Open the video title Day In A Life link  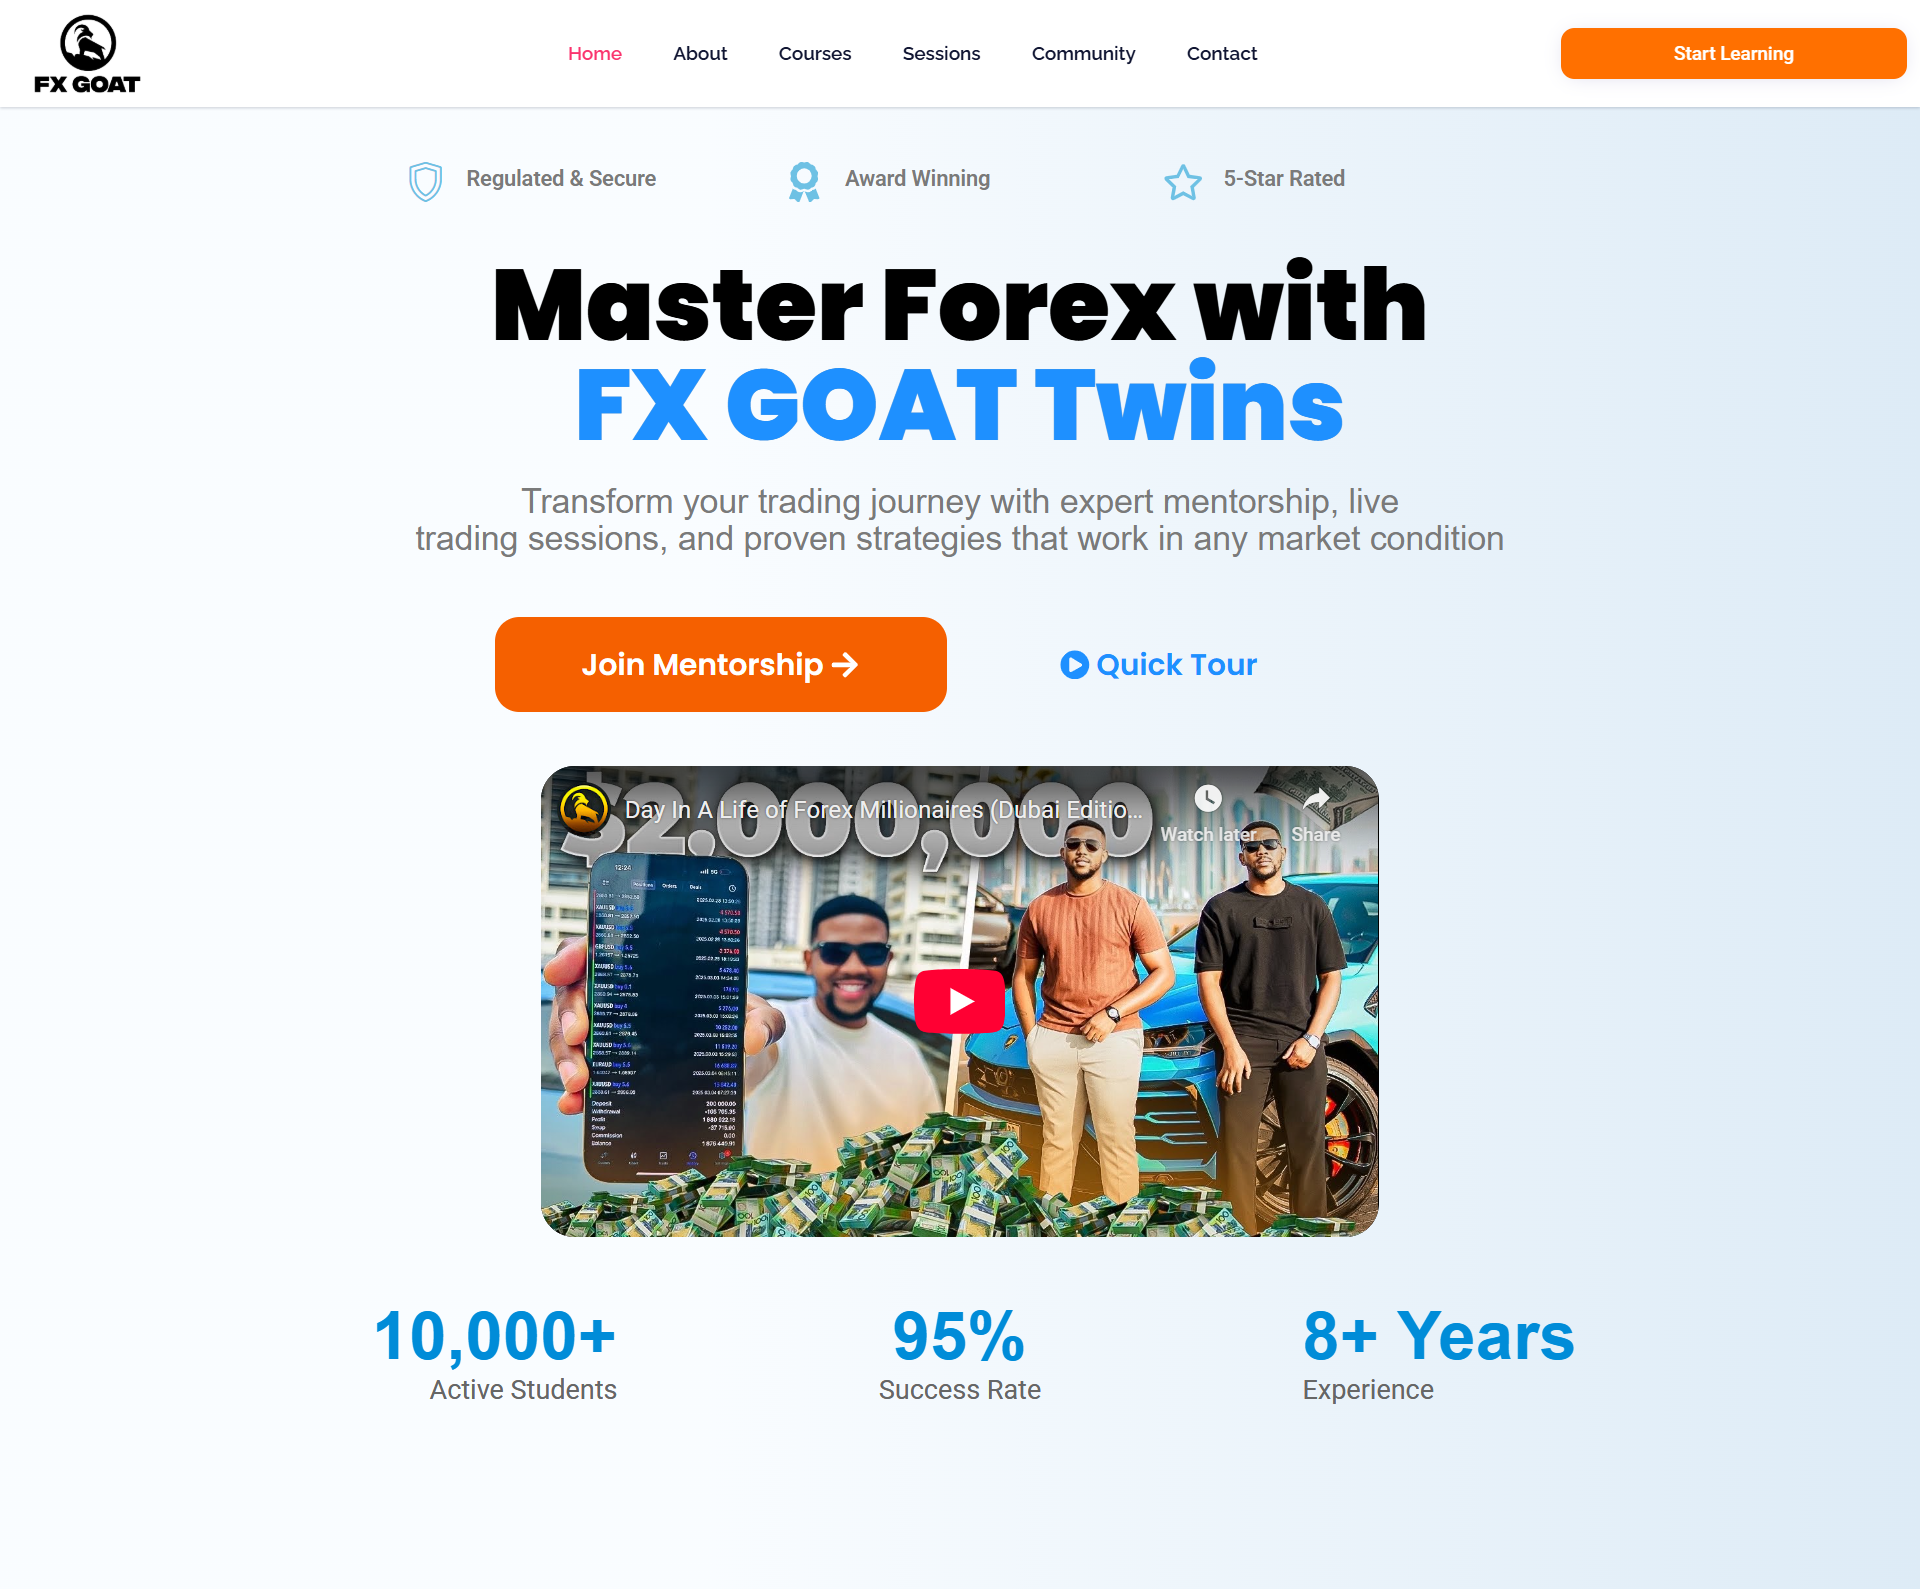point(883,810)
